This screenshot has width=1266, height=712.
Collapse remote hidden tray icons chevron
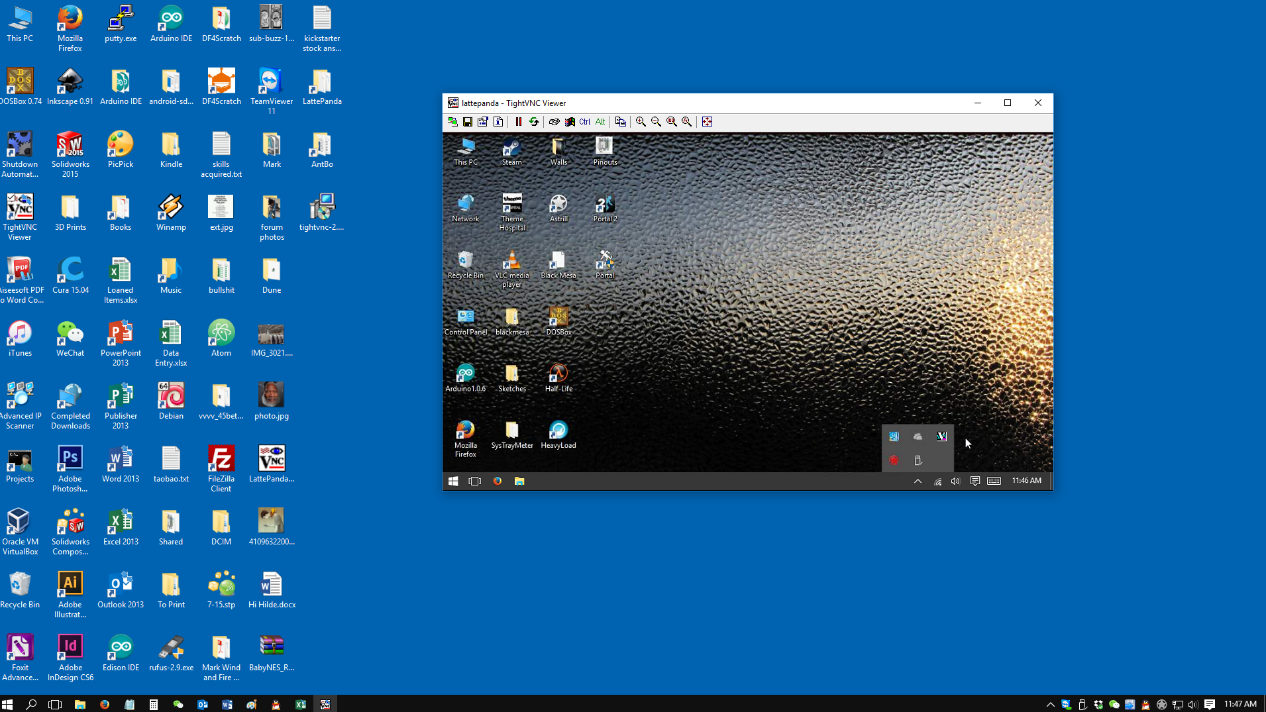(x=918, y=481)
